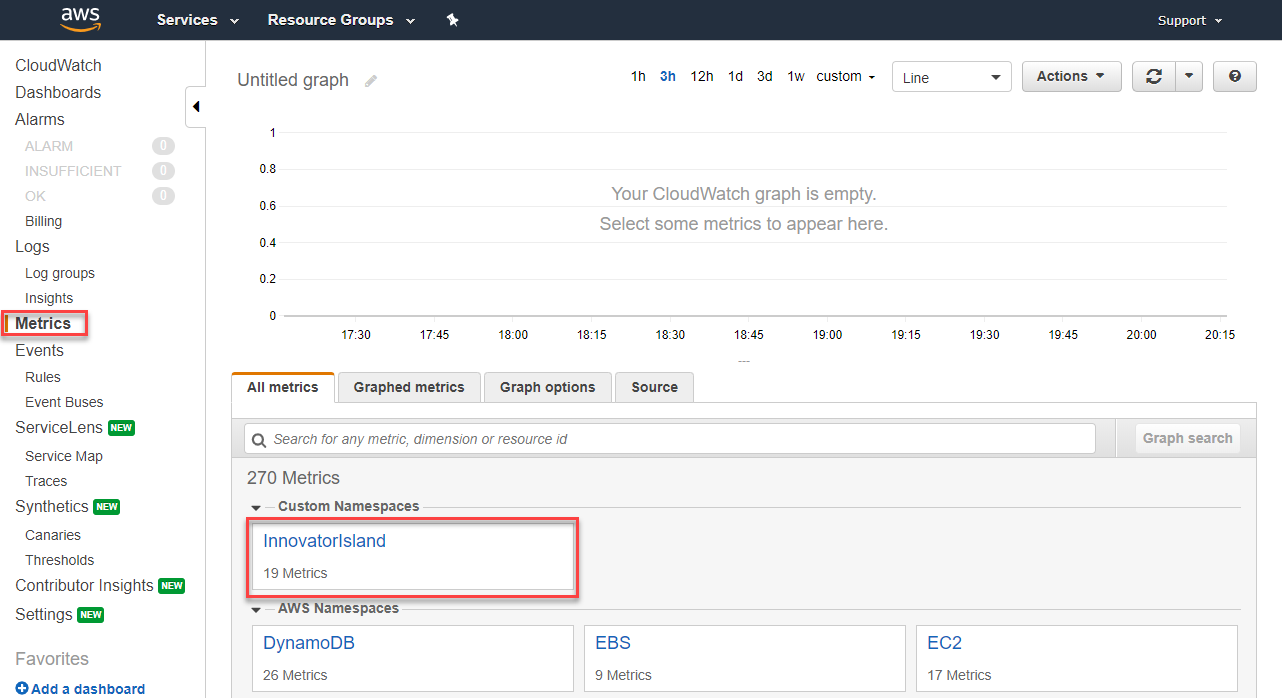The width and height of the screenshot is (1282, 698).
Task: Go to AWS console home logo
Action: point(80,20)
